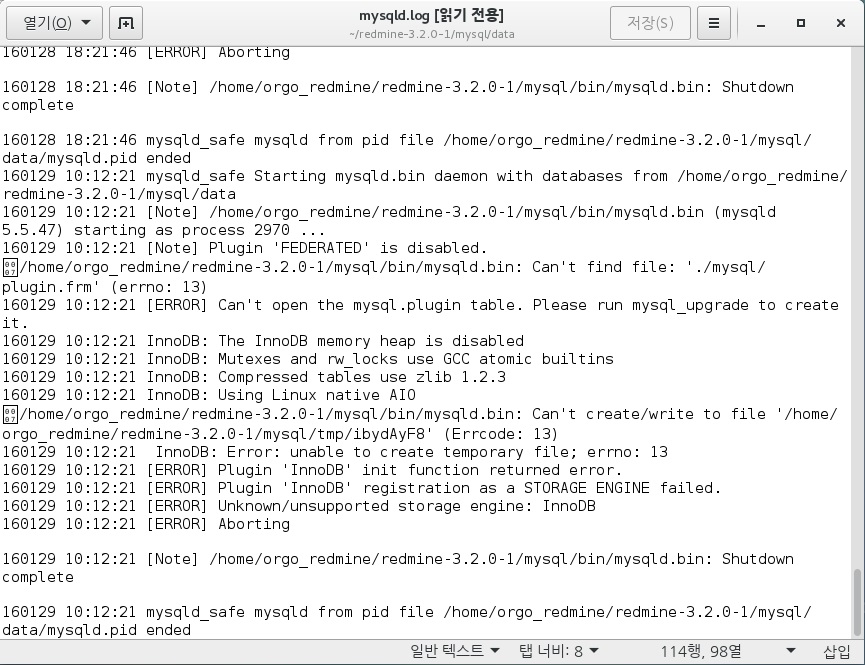Toggle the 삽입 insert mode indicator

pyautogui.click(x=836, y=651)
